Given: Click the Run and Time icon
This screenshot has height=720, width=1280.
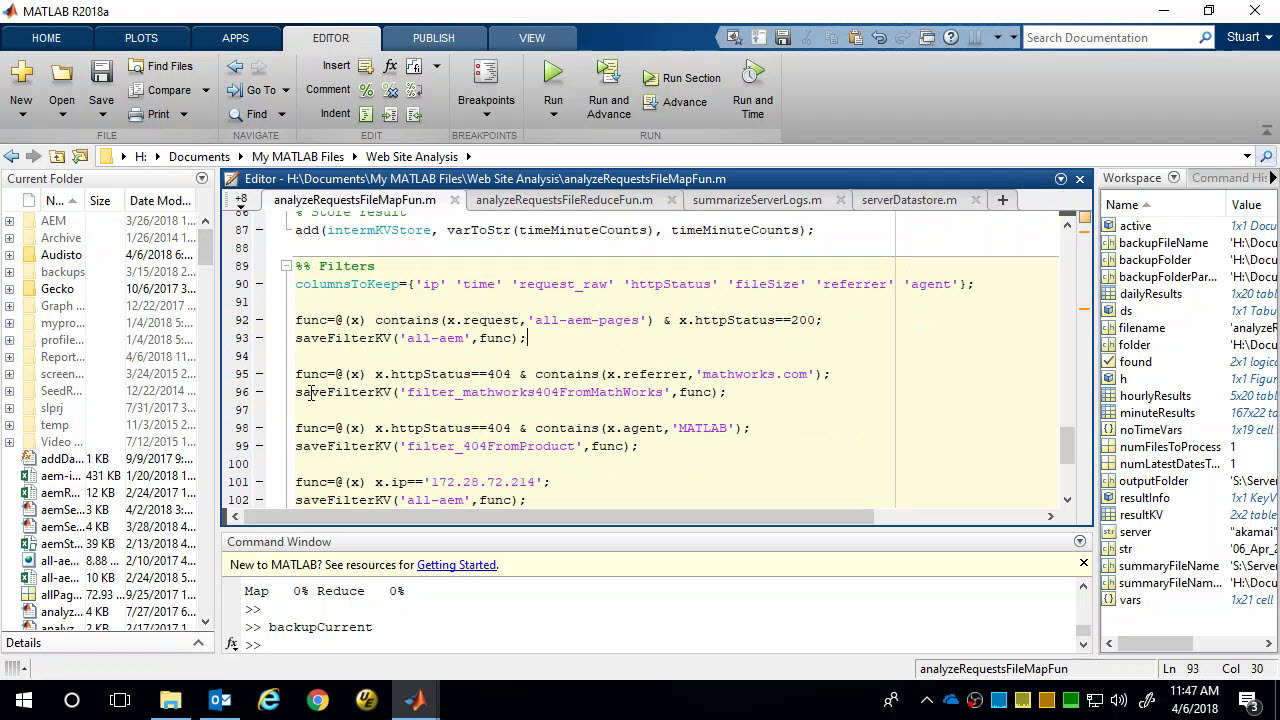Looking at the screenshot, I should pyautogui.click(x=753, y=73).
